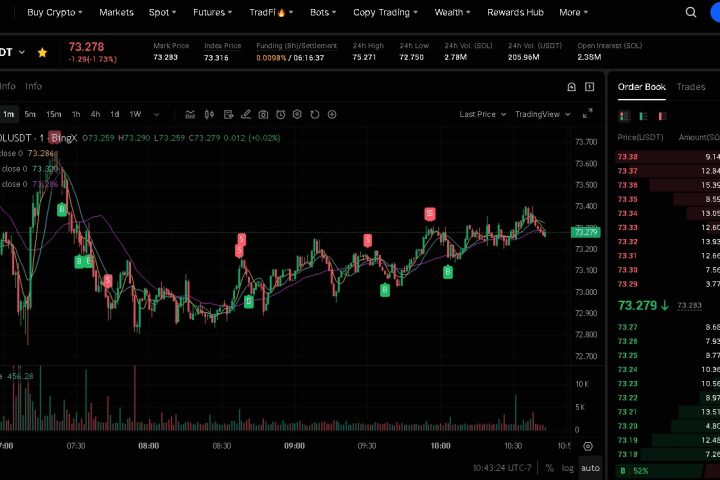Open the TradFi dropdown menu
This screenshot has height=480, width=720.
click(x=271, y=12)
